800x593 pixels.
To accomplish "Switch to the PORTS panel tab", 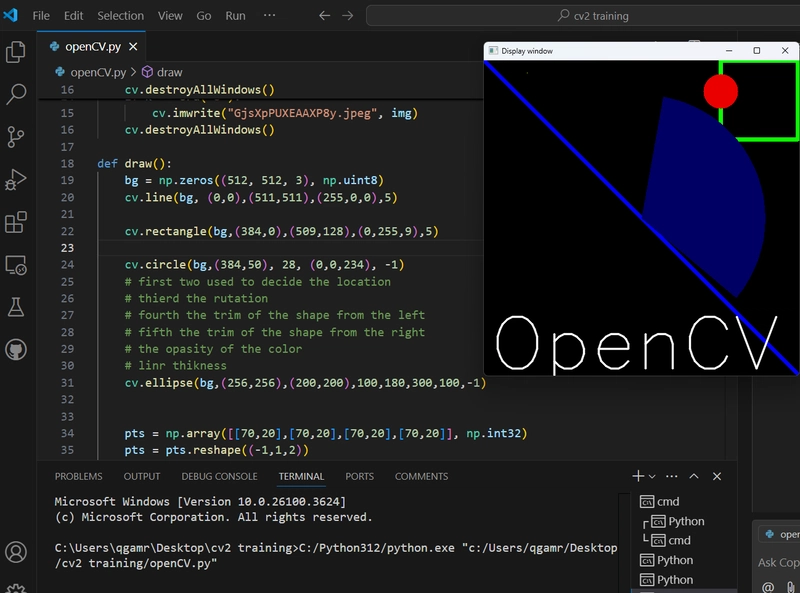I will pyautogui.click(x=359, y=476).
